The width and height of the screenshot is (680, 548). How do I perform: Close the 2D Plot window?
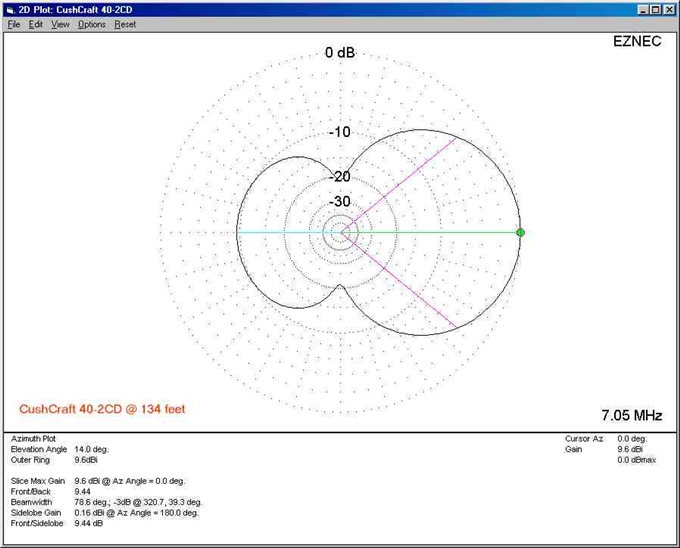(x=669, y=10)
